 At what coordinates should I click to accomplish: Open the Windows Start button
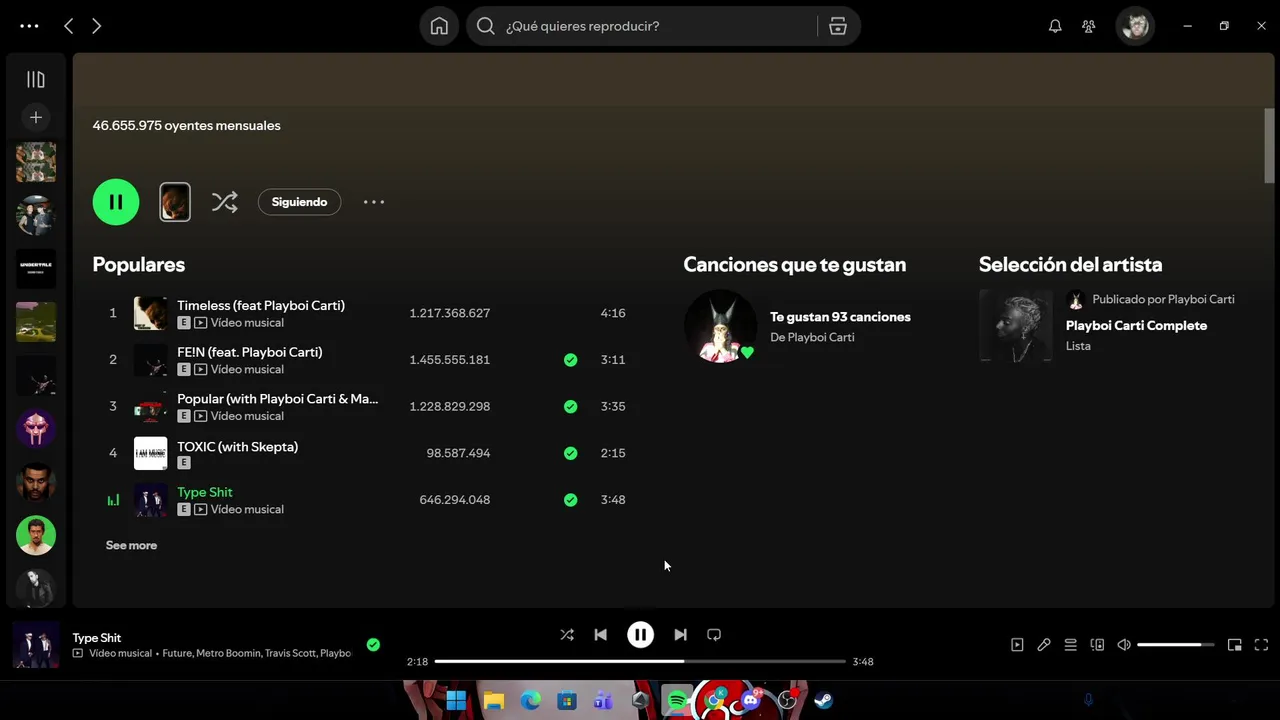tap(456, 700)
